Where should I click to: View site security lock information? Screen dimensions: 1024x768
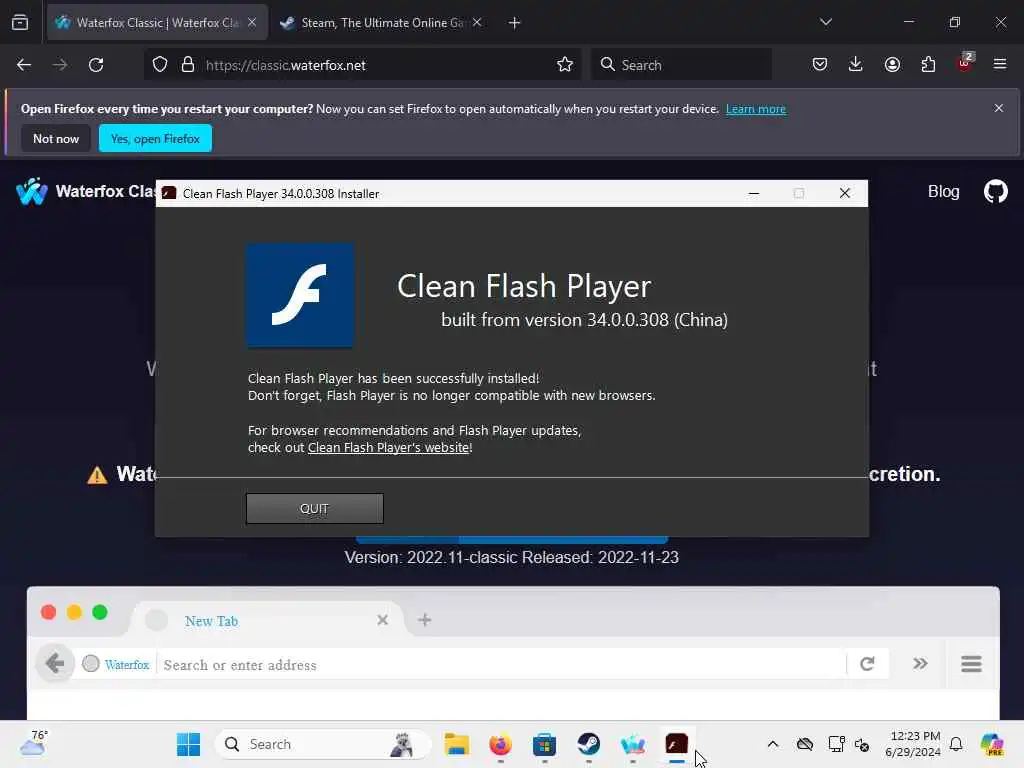pos(188,65)
